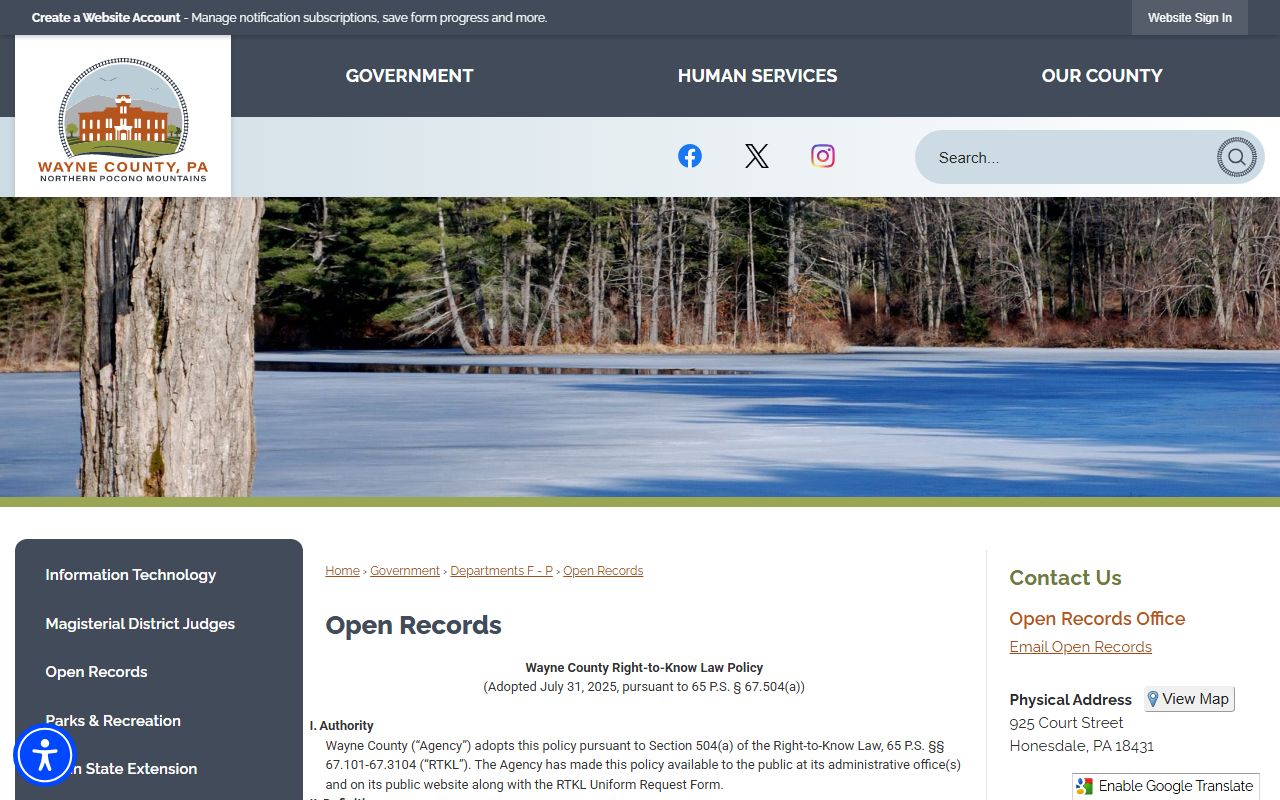Click the map pin View Map button

[x=1189, y=699]
